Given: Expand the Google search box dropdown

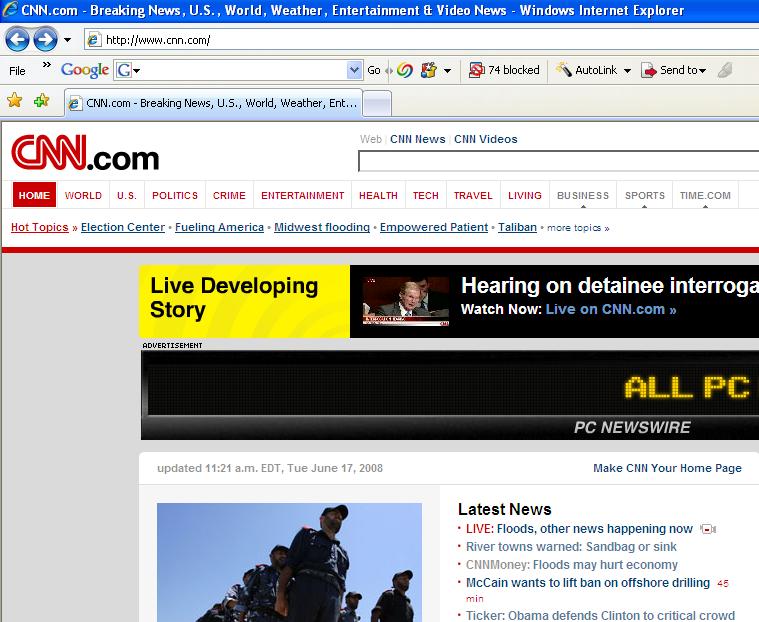Looking at the screenshot, I should (x=354, y=70).
